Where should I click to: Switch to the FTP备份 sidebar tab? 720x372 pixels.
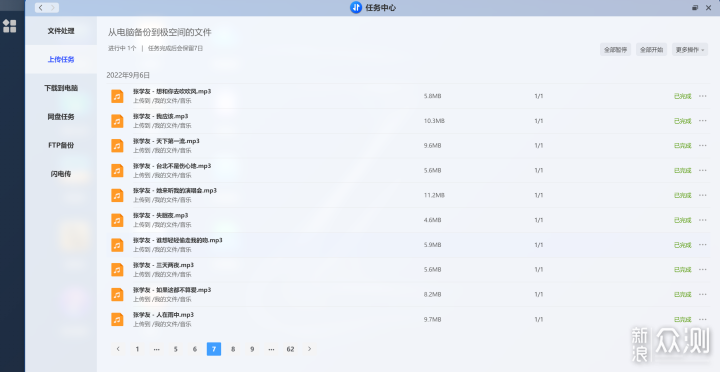[61, 145]
